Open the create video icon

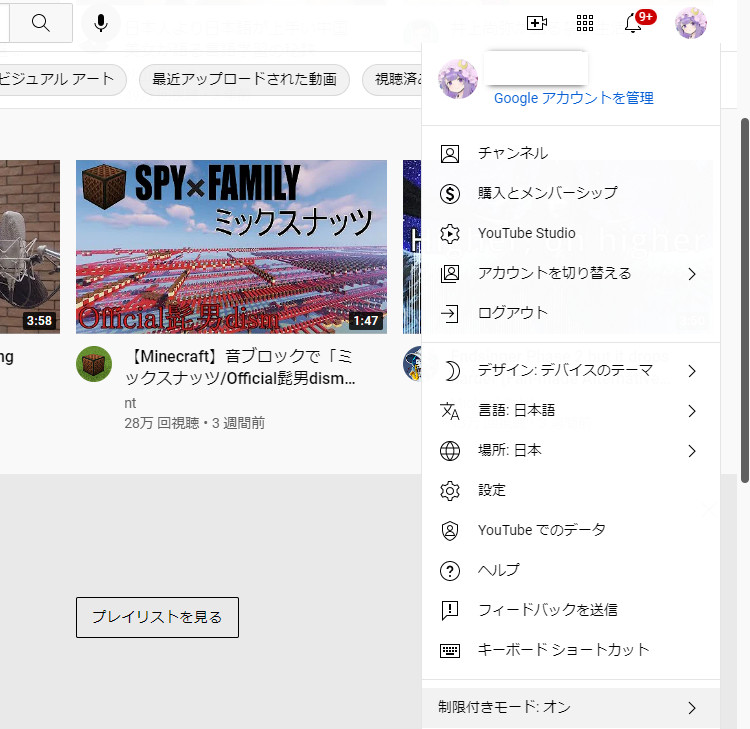click(537, 22)
